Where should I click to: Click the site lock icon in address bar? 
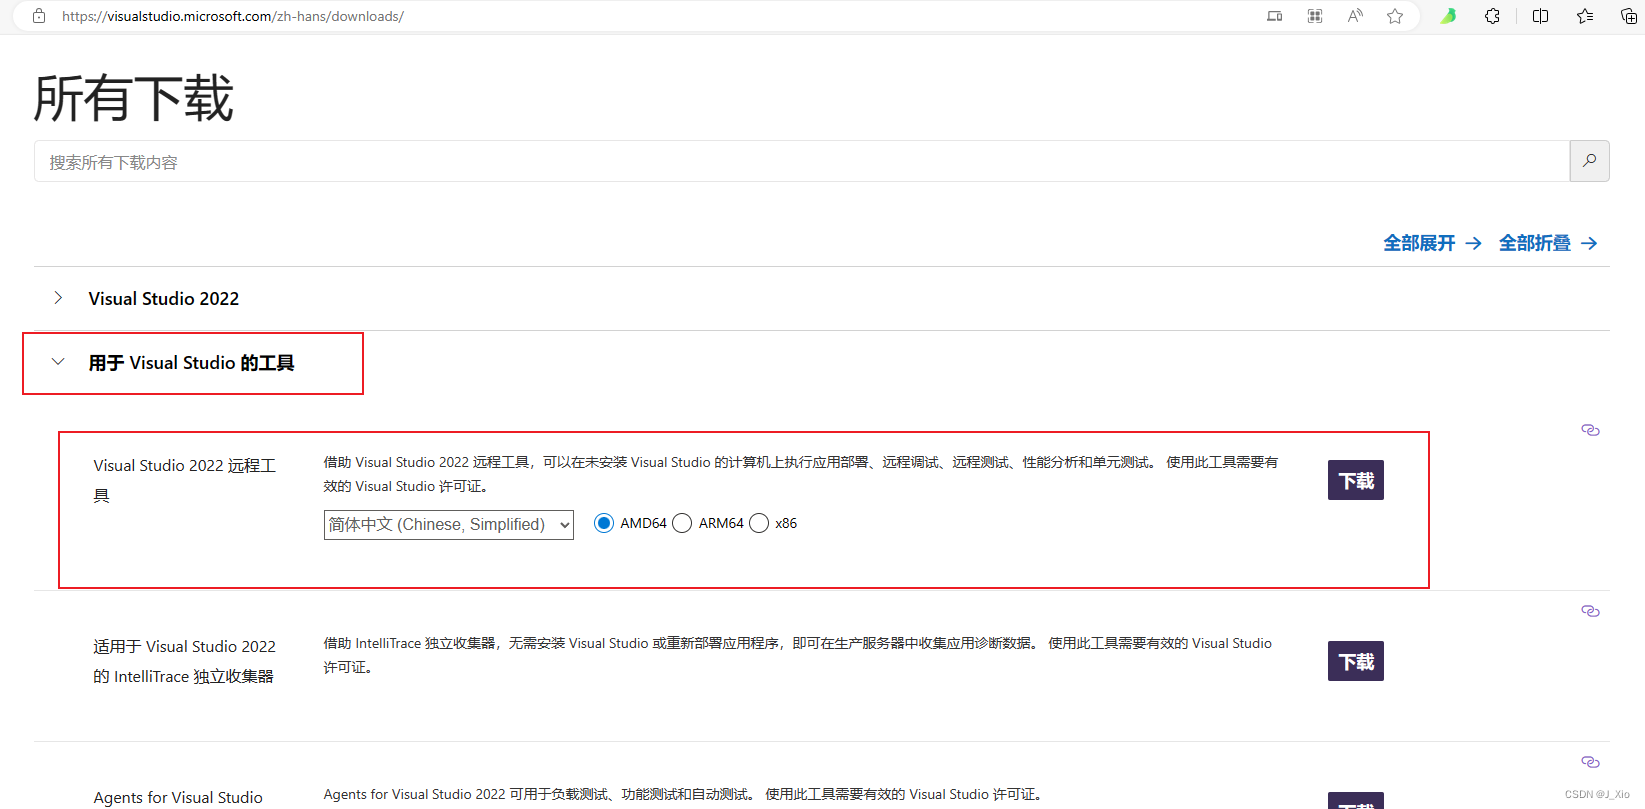pos(39,16)
